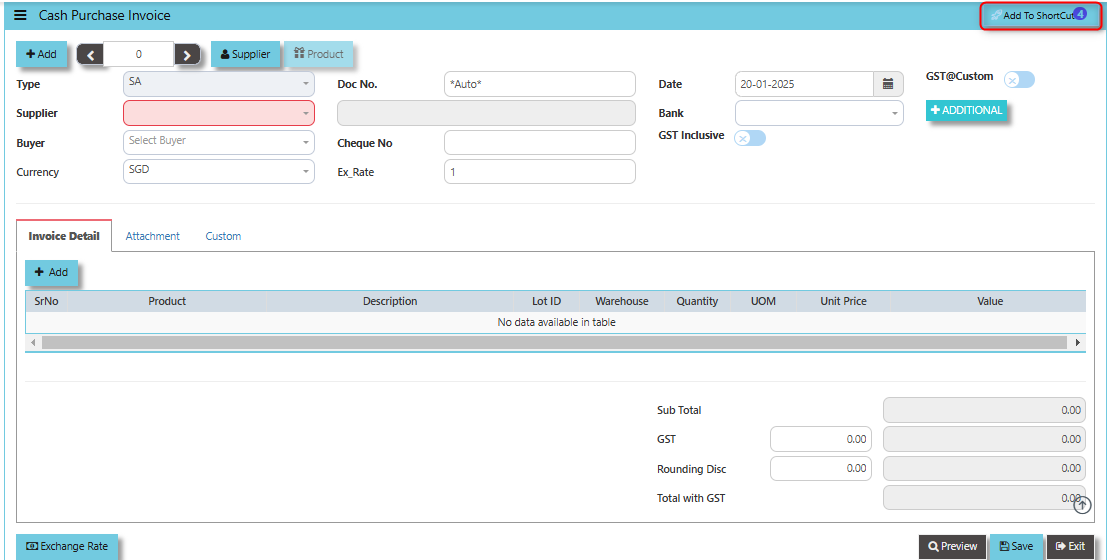Click the scrollbar left arrow of table
The height and width of the screenshot is (560, 1107).
coord(32,342)
